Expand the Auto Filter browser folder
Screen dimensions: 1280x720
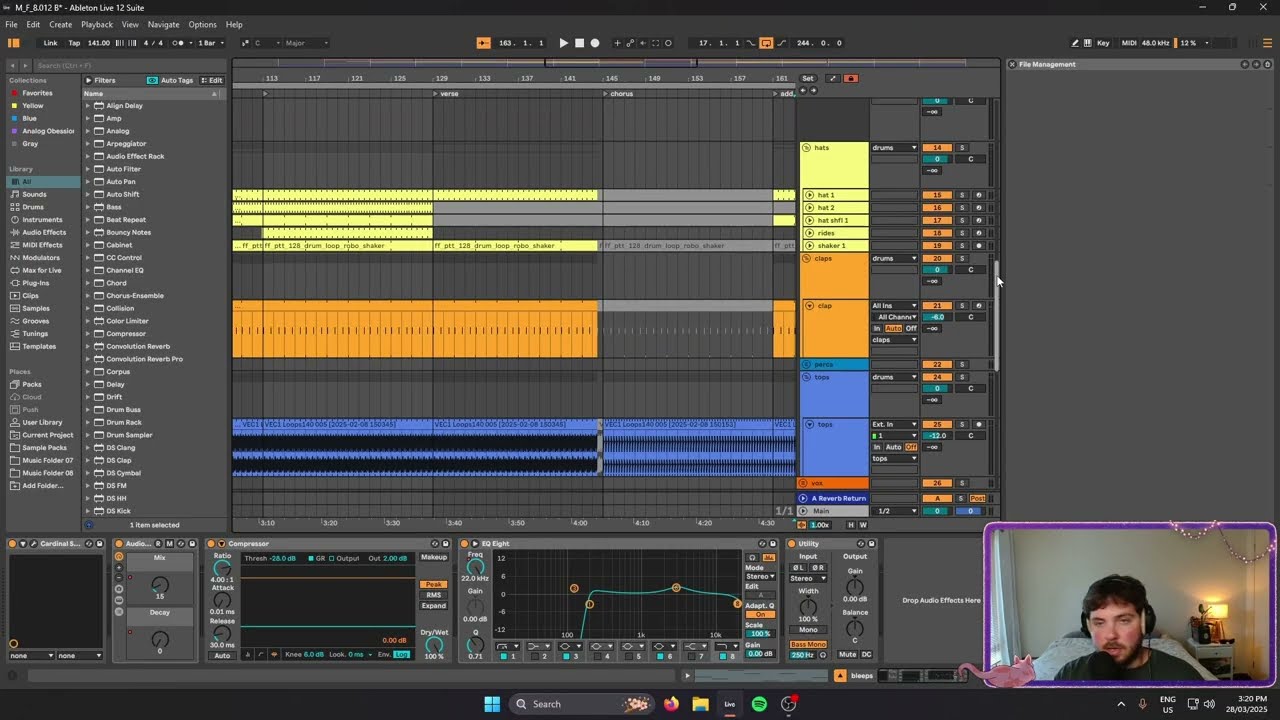click(87, 169)
